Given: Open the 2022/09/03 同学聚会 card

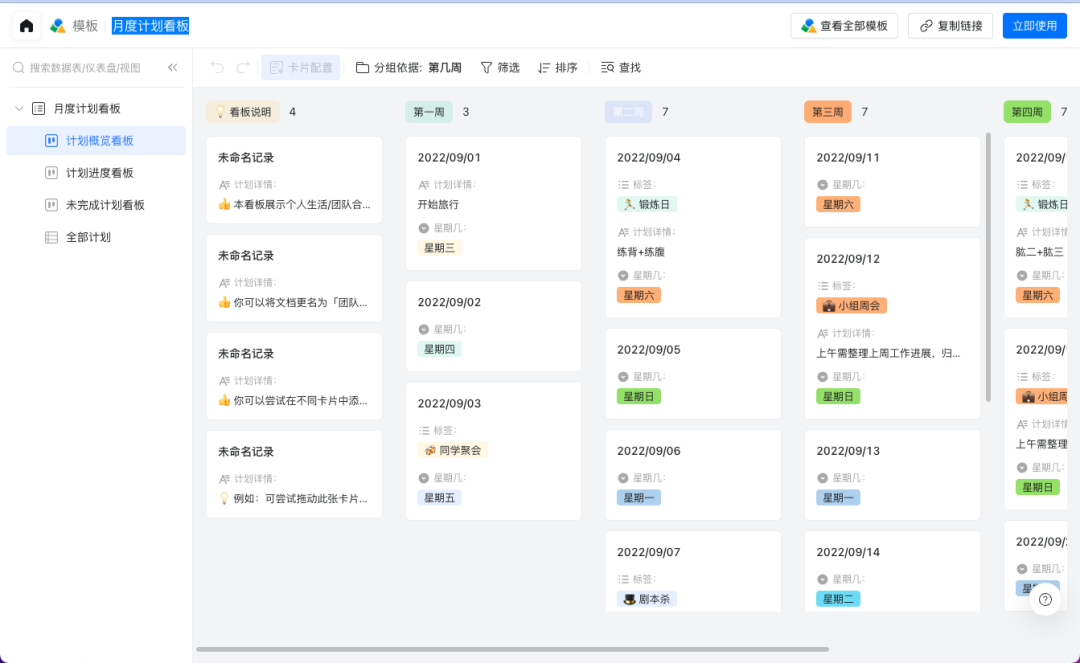Looking at the screenshot, I should point(493,451).
